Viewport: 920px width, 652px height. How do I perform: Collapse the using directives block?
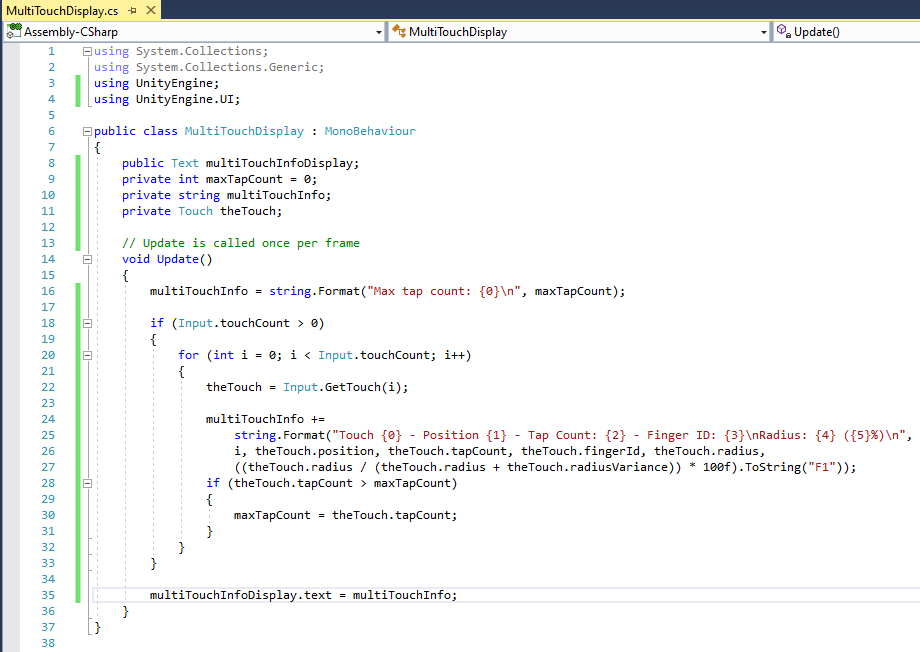tap(88, 51)
